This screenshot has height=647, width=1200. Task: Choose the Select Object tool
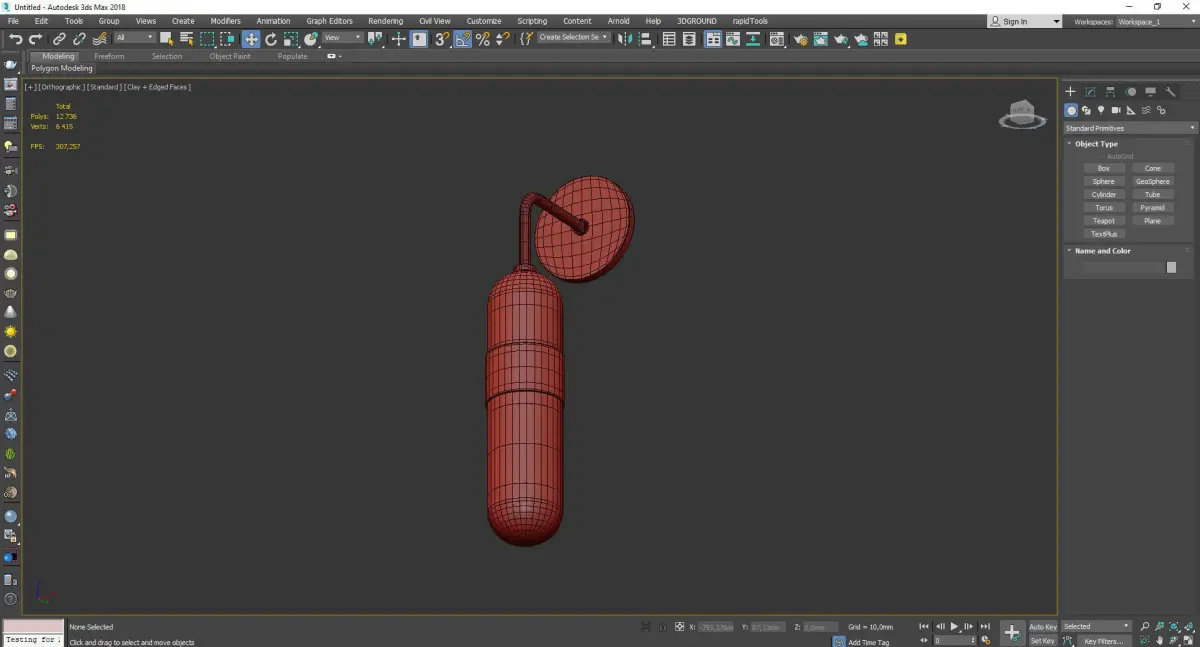click(166, 39)
